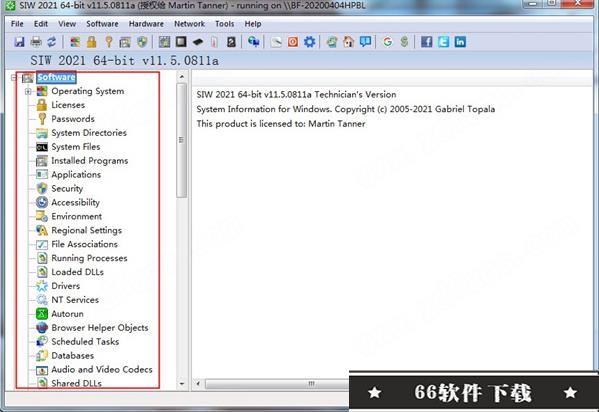Click the Twitter toolbar icon
Screen dimensions: 599x412
pos(444,42)
